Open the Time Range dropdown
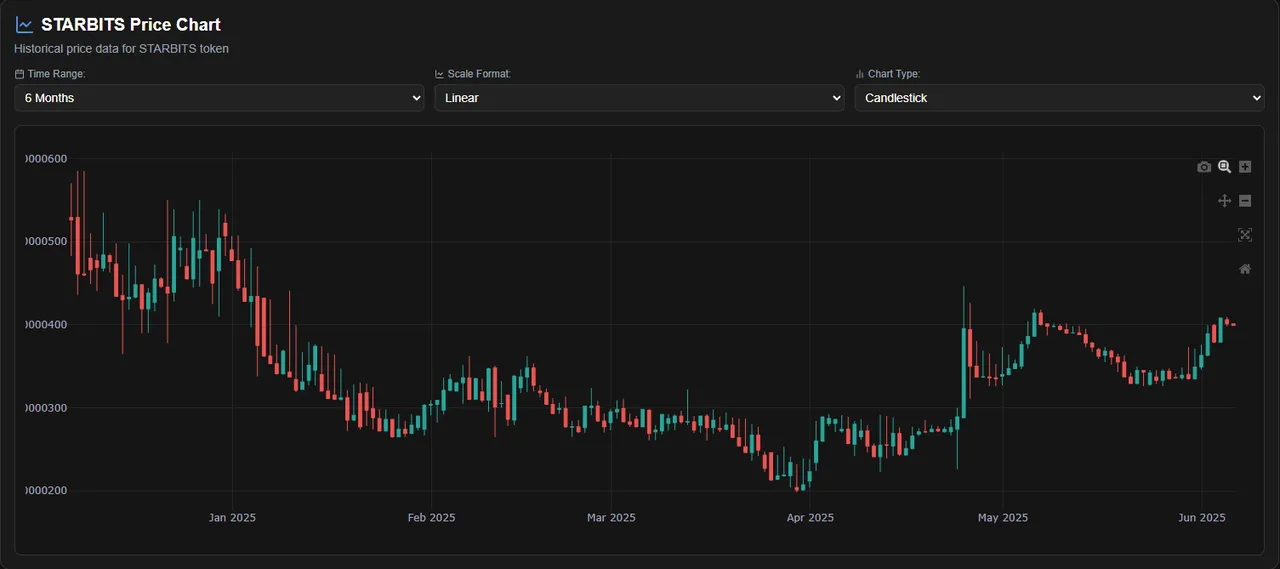1280x569 pixels. [x=220, y=98]
